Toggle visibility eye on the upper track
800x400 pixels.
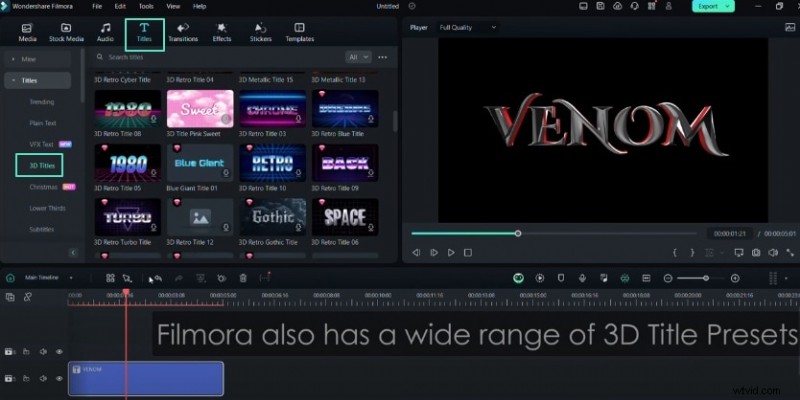coord(59,351)
